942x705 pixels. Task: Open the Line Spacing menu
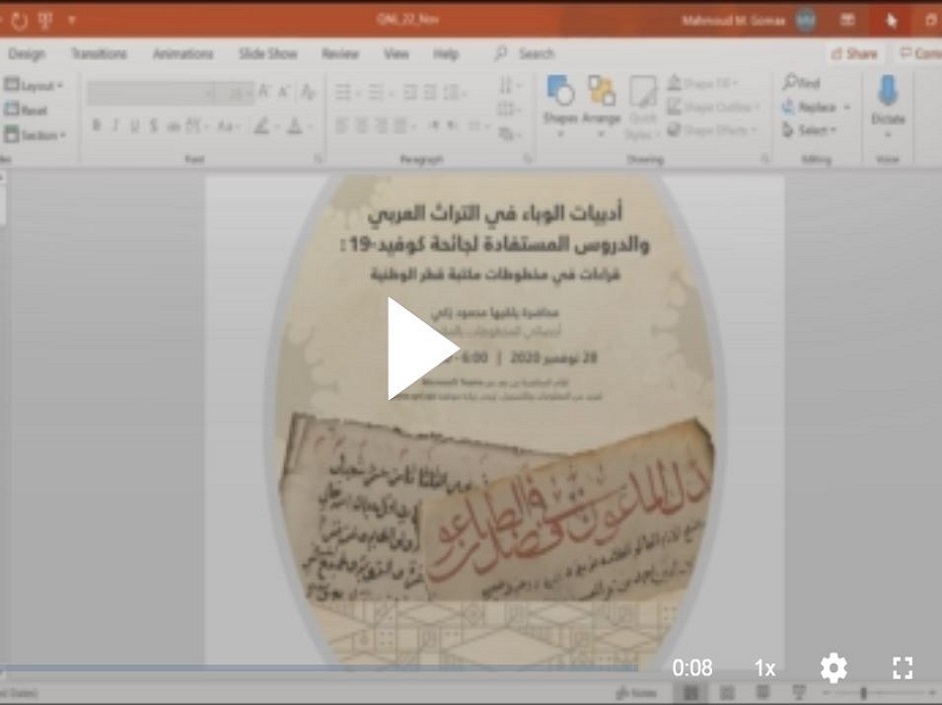point(455,92)
